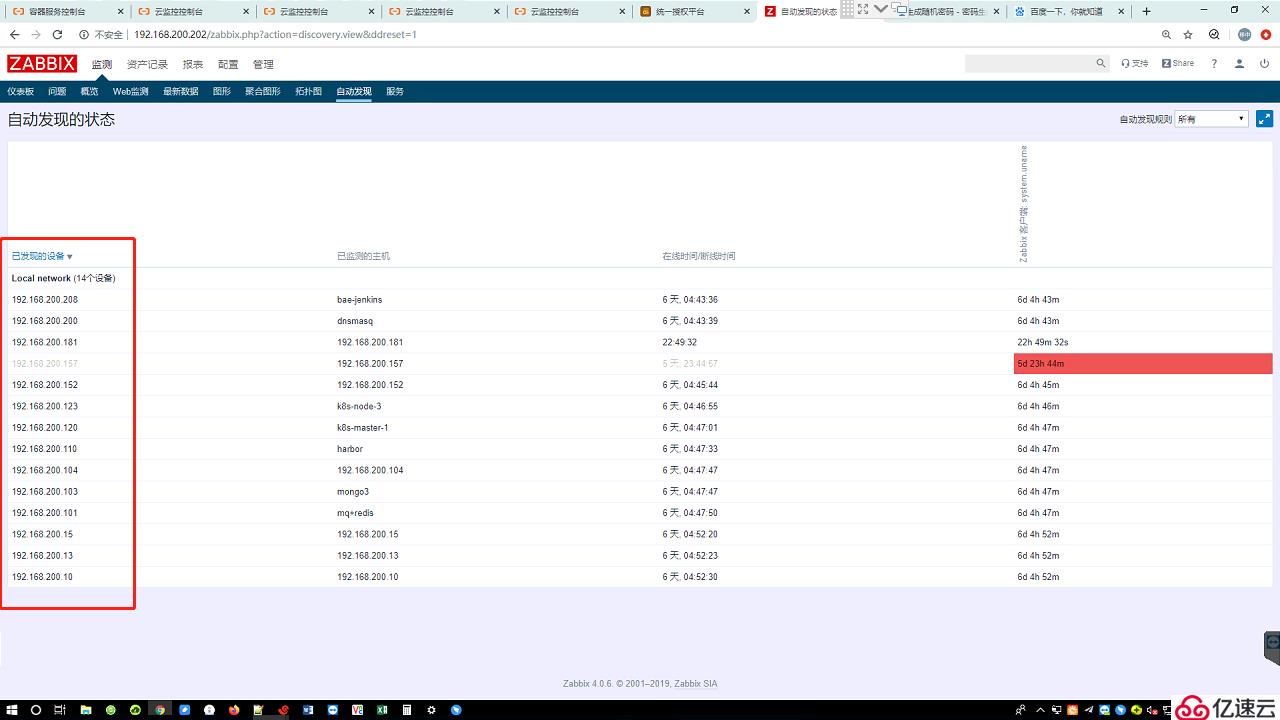
Task: Go to 聚合图形 submenu
Action: click(262, 91)
